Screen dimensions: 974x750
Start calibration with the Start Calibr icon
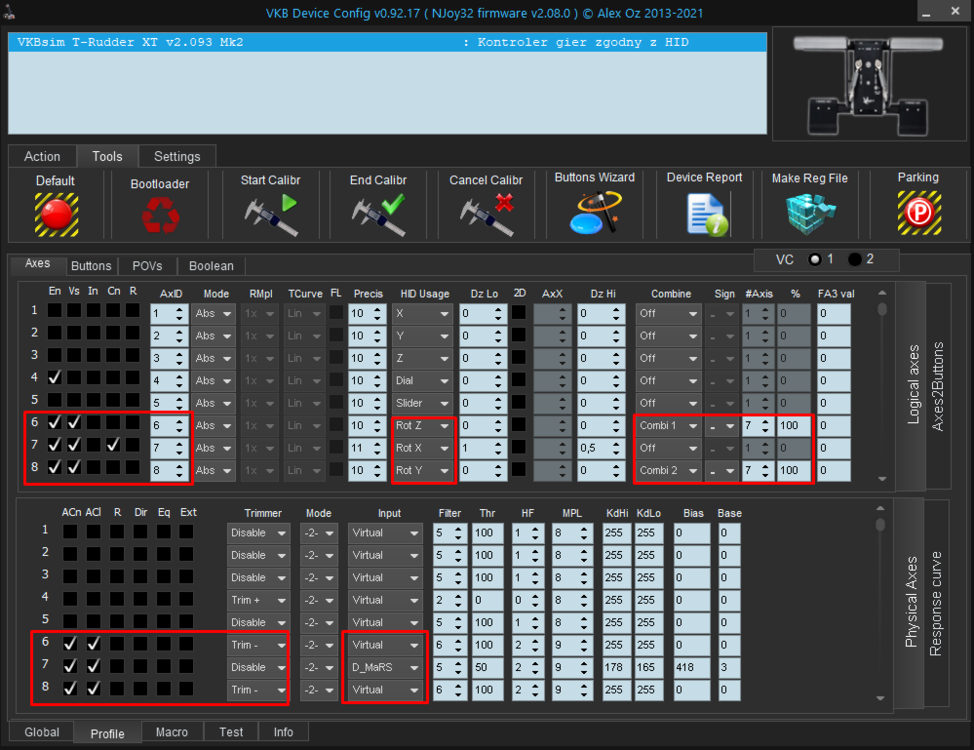coord(270,214)
